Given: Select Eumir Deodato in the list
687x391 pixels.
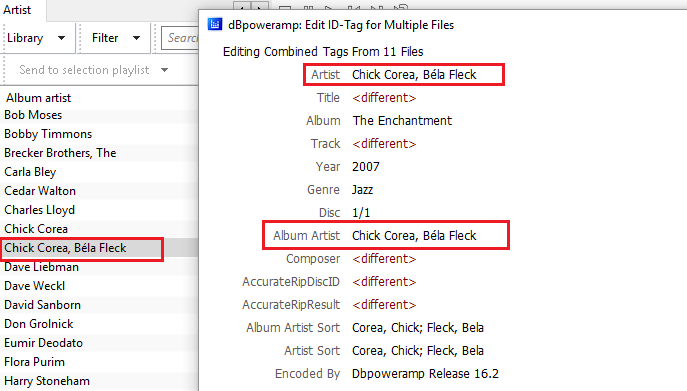Looking at the screenshot, I should [x=43, y=343].
